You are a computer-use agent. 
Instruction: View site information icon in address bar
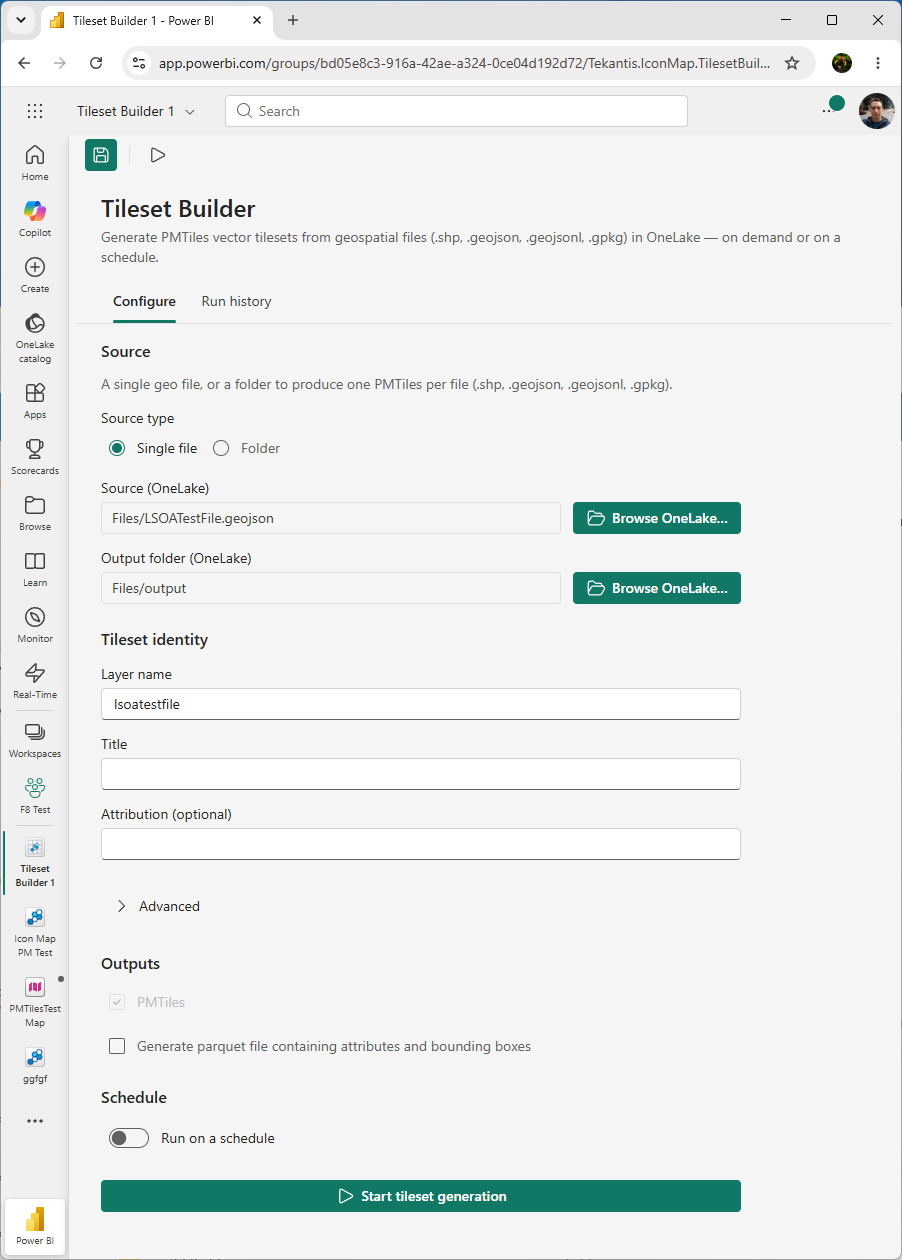click(140, 63)
